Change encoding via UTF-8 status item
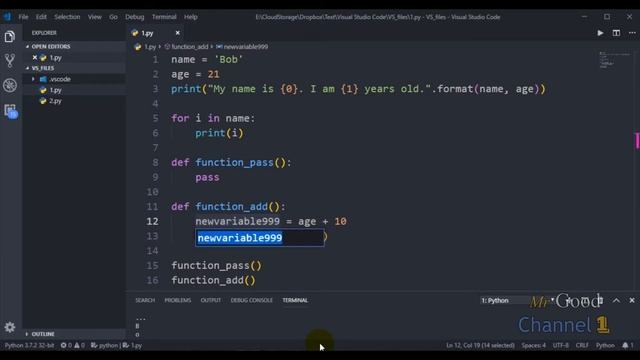 (561, 345)
